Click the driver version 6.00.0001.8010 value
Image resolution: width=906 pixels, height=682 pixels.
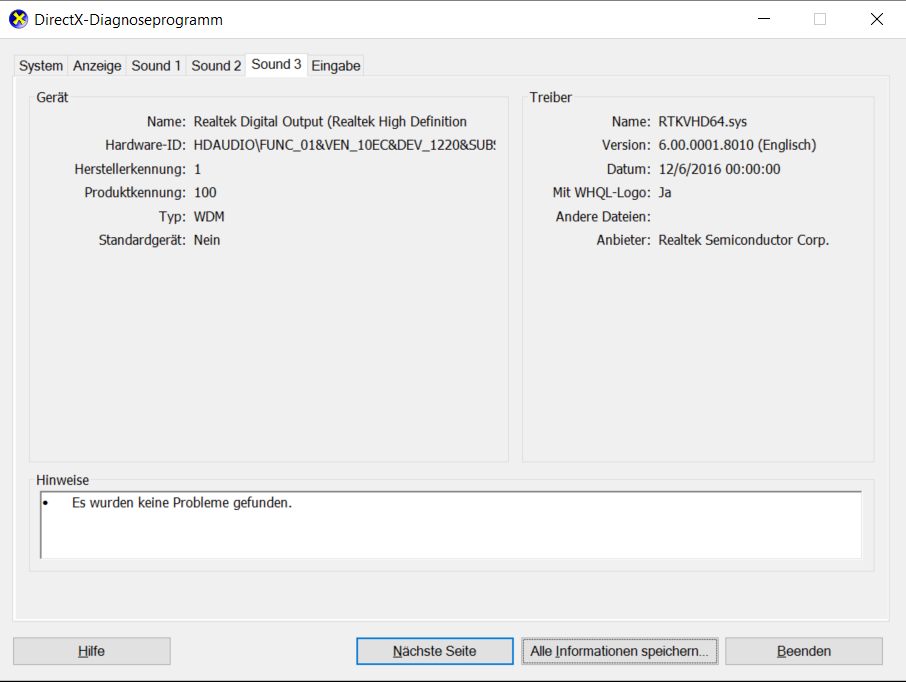click(737, 146)
